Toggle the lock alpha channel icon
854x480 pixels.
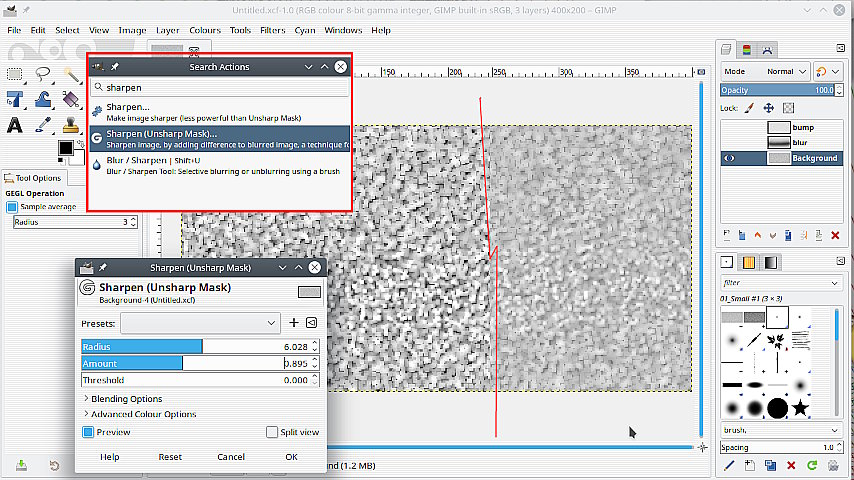pos(788,108)
